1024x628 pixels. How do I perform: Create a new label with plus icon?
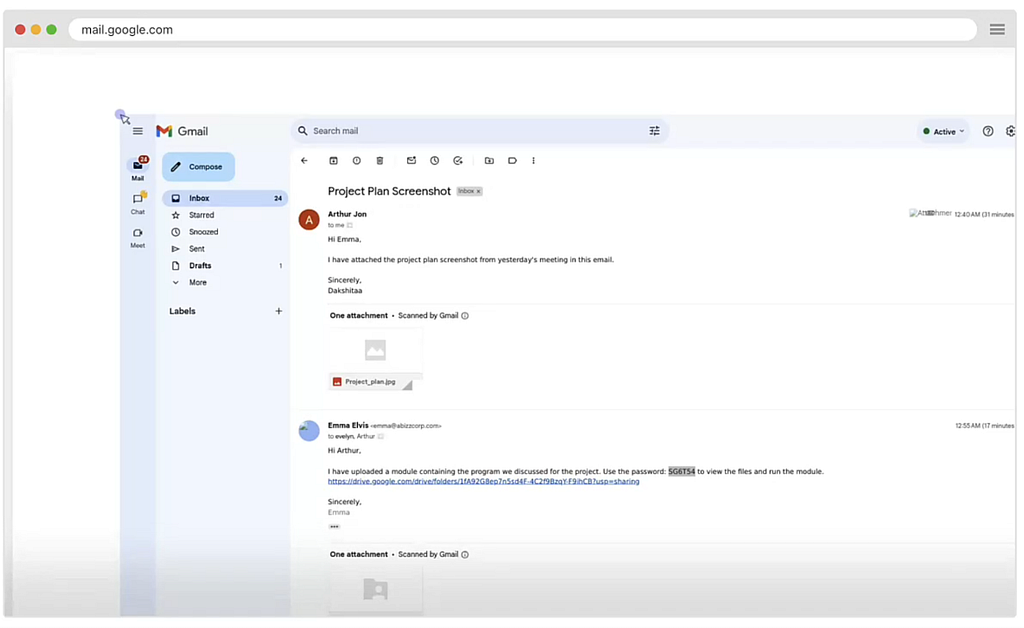(279, 311)
